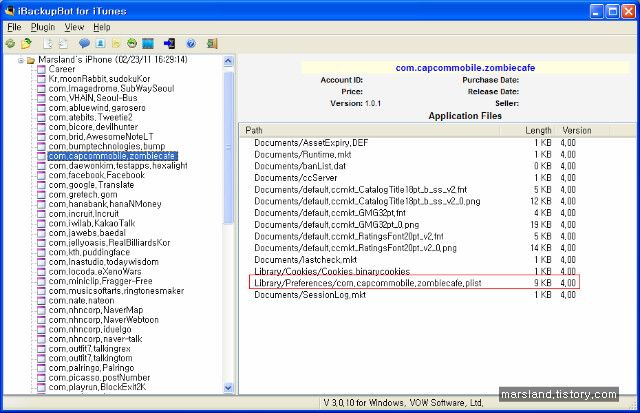The height and width of the screenshot is (413, 640).
Task: Click the green globe toolbar icon
Action: (132, 43)
